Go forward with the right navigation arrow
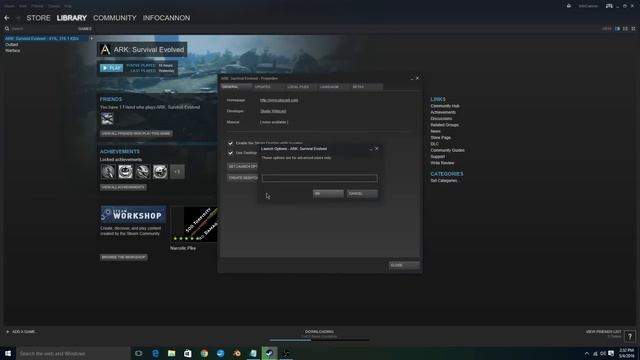640x360 pixels. coord(18,18)
